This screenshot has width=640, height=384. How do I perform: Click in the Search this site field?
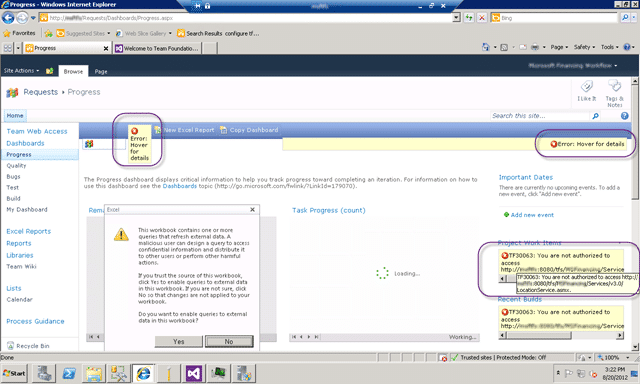coord(541,116)
